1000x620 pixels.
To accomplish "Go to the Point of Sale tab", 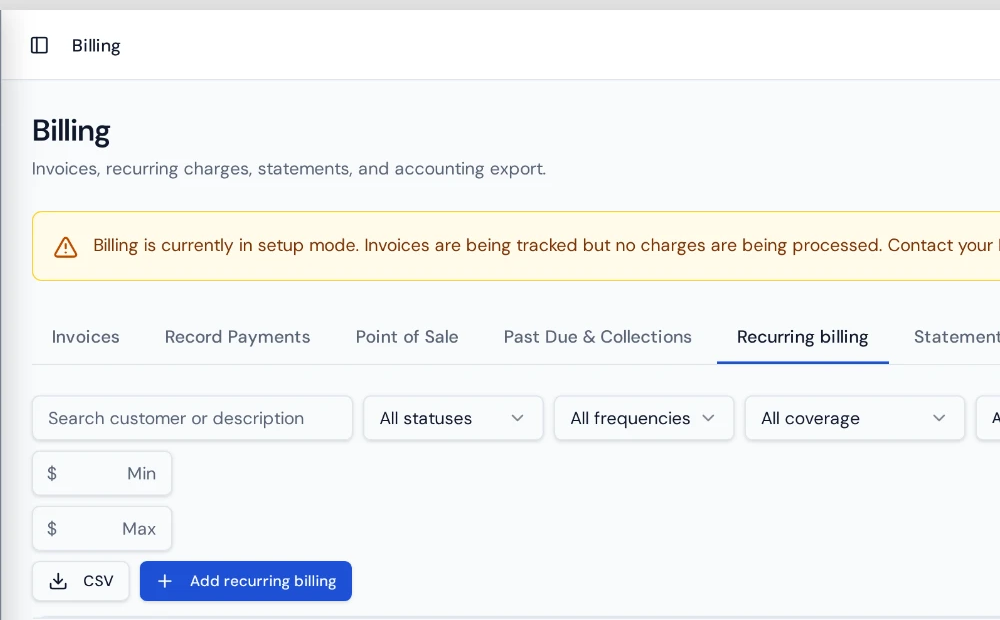I will tap(407, 337).
